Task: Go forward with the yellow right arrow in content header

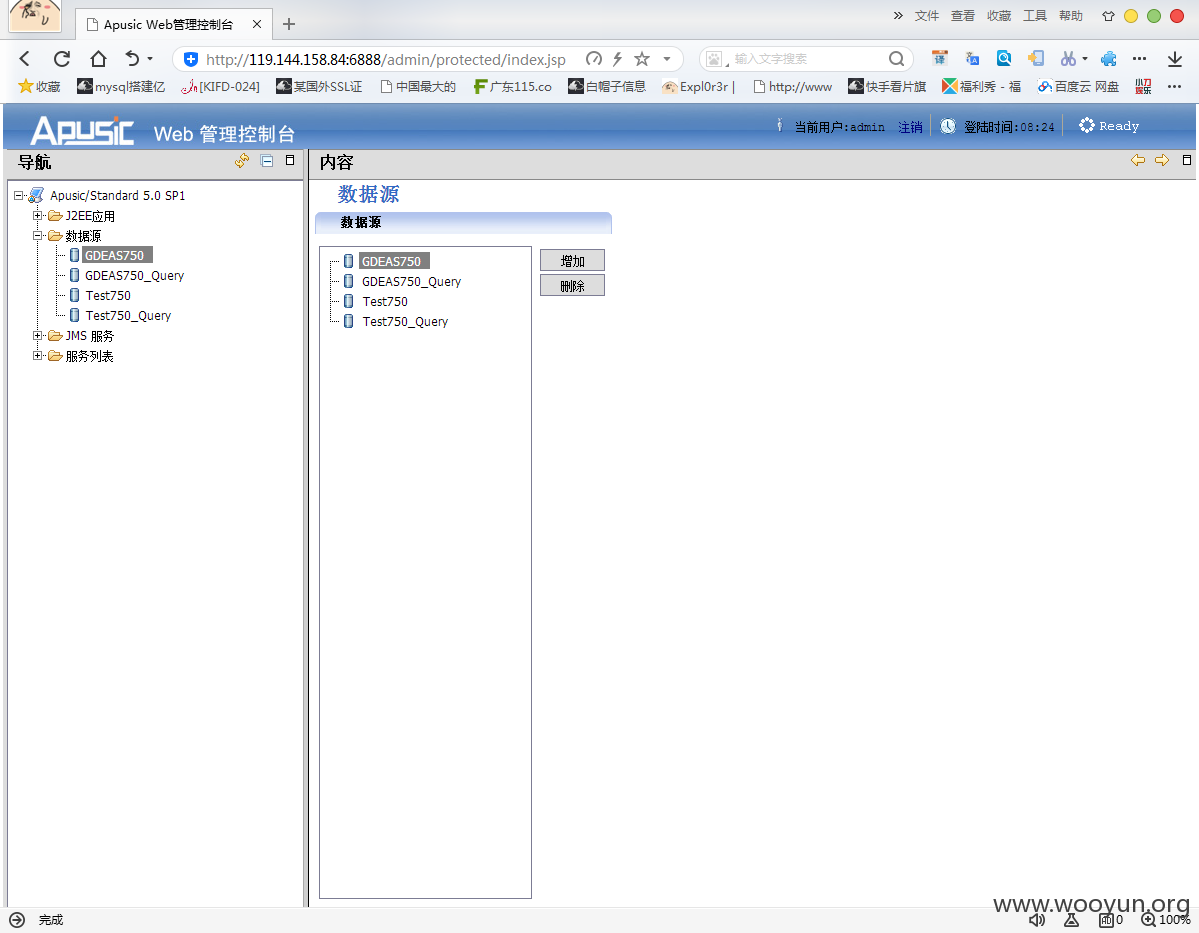Action: [1162, 160]
